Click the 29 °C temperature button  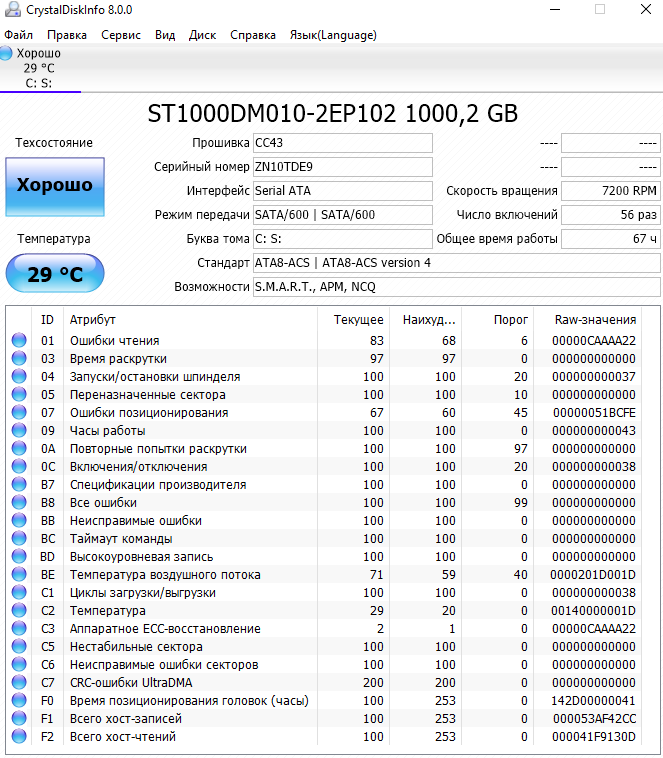tap(54, 273)
